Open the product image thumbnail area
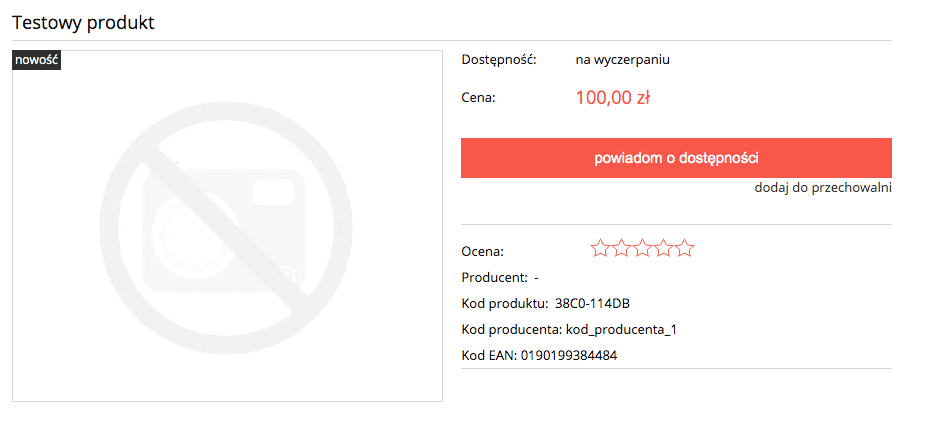933x426 pixels. tap(227, 226)
